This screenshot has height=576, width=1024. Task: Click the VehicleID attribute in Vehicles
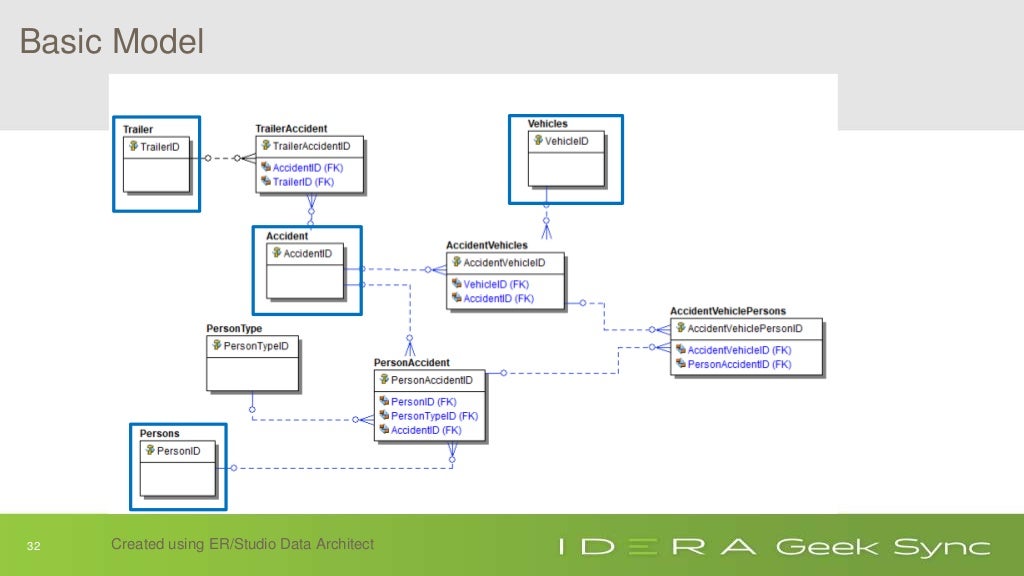click(567, 141)
